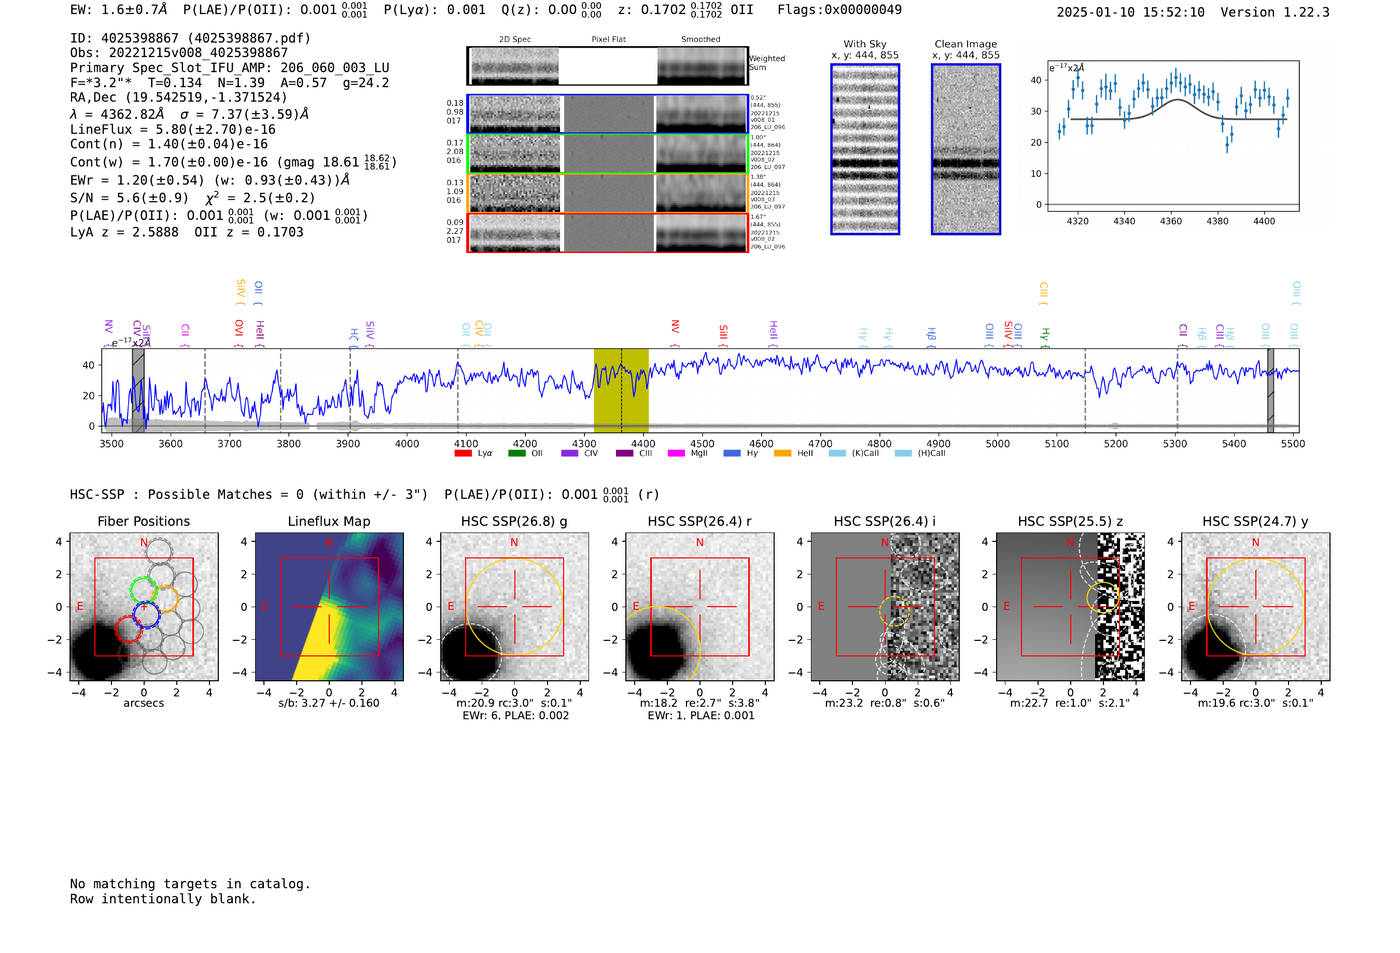Select the red-bordered 2D spectrum fiber row
This screenshot has height=953, width=1400.
coord(608,232)
